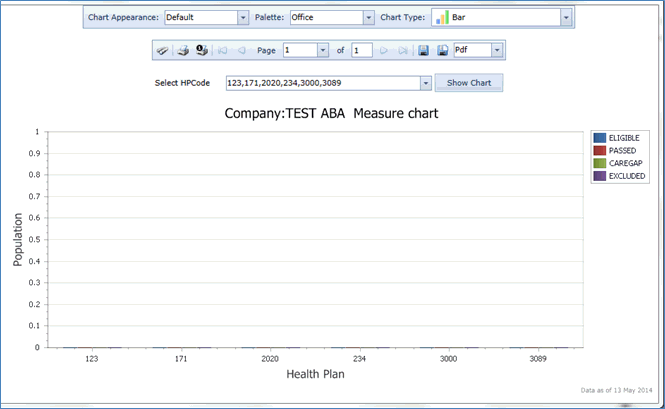Click the ELIGIBLE blue legend swatch
This screenshot has height=409, width=665.
click(x=599, y=137)
